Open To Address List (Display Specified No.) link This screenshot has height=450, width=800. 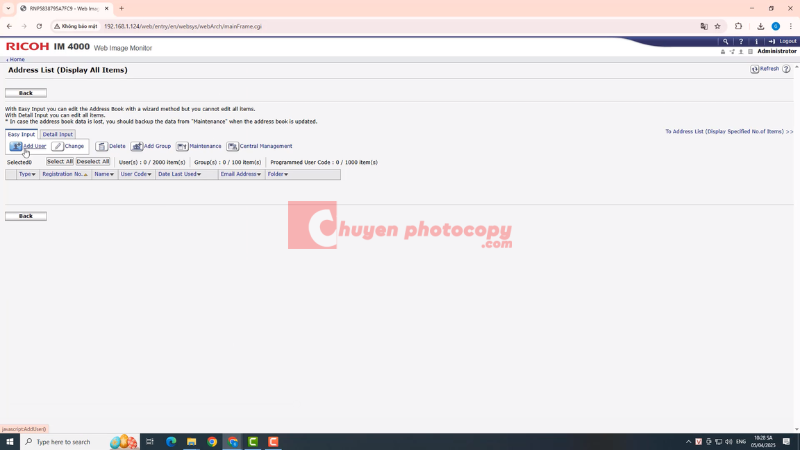coord(729,132)
